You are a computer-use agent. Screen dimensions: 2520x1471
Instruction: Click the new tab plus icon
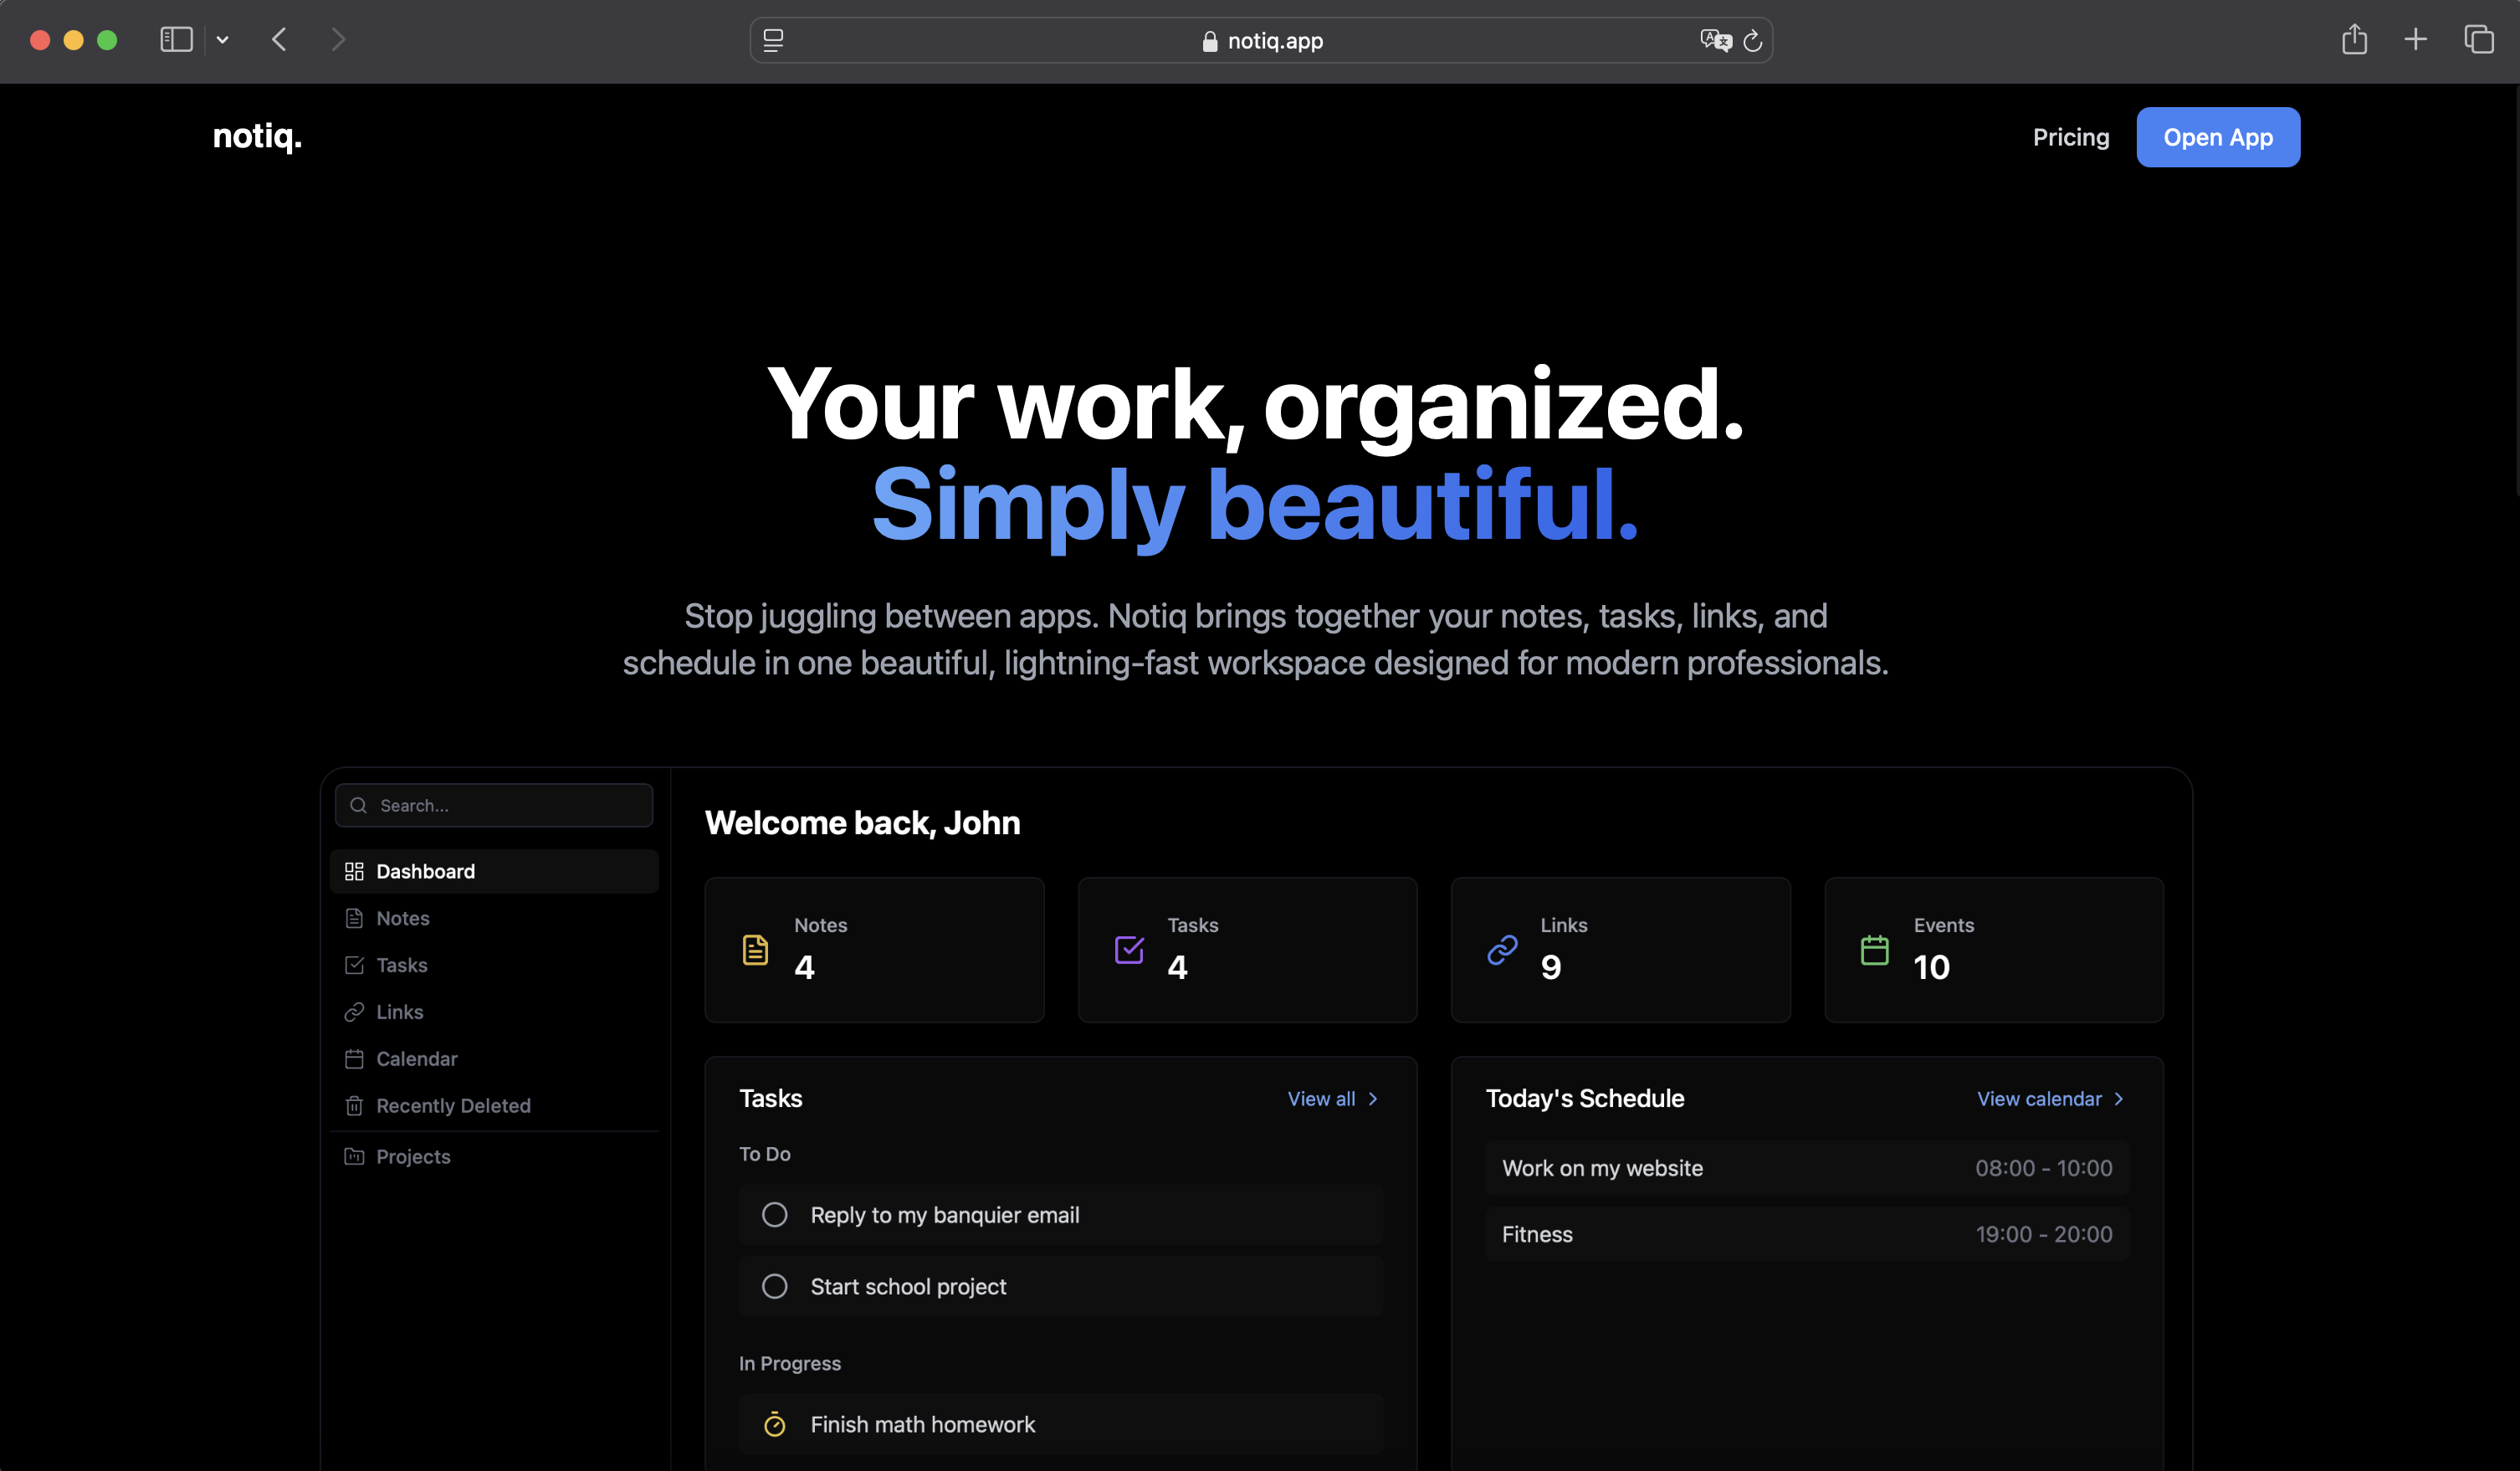pyautogui.click(x=2415, y=40)
